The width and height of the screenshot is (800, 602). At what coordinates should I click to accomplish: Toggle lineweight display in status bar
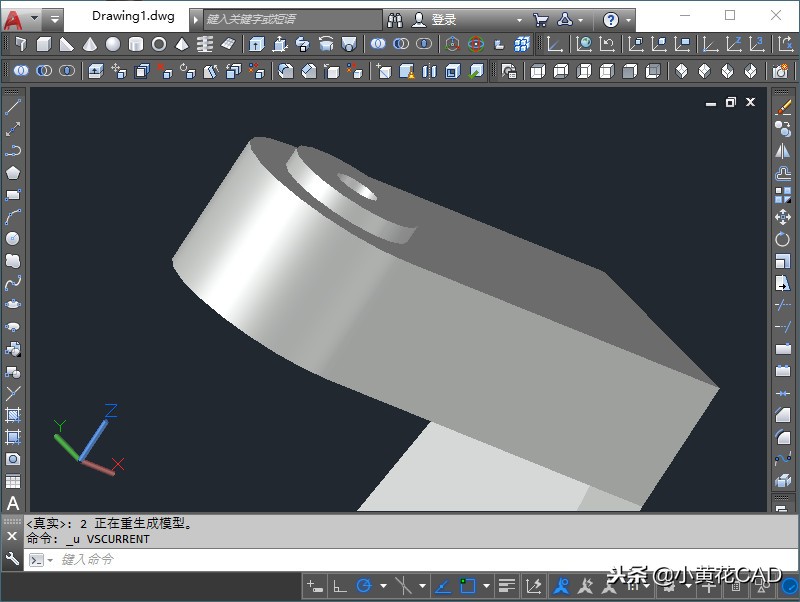(x=507, y=586)
